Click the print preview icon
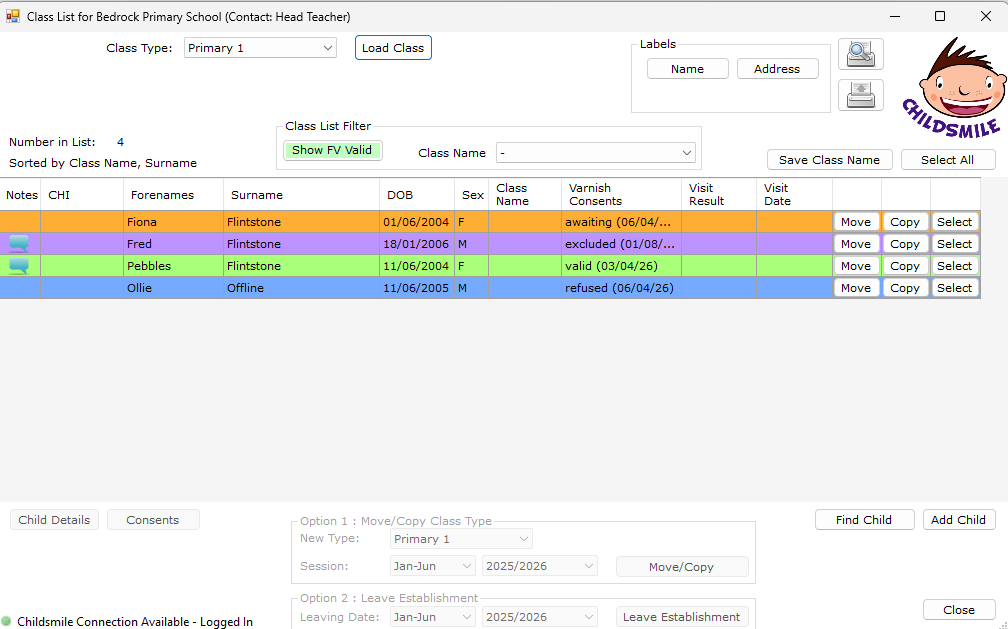This screenshot has height=629, width=1008. click(x=860, y=54)
